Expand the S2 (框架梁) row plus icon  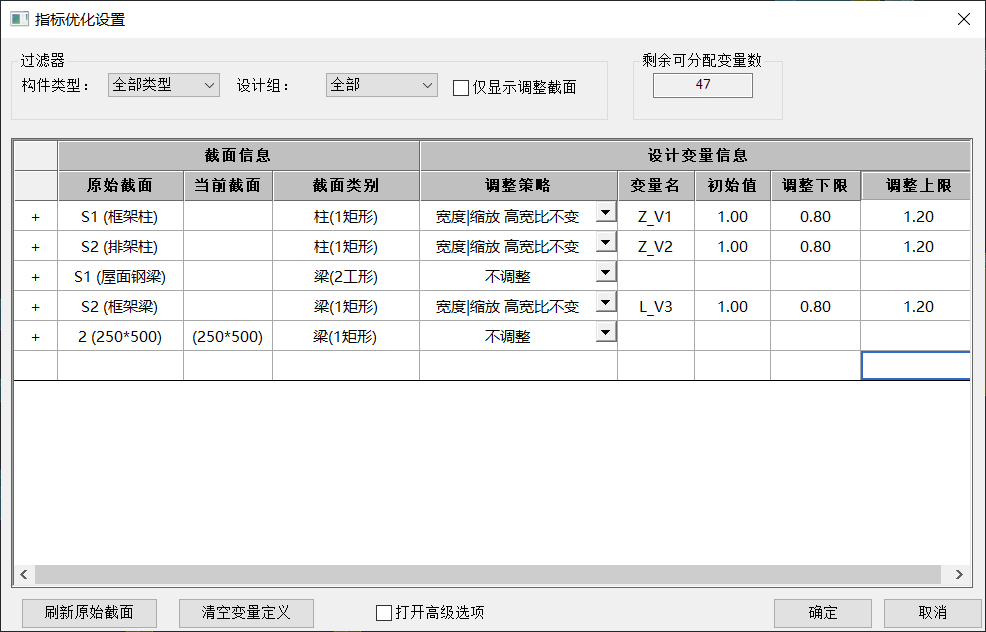36,308
